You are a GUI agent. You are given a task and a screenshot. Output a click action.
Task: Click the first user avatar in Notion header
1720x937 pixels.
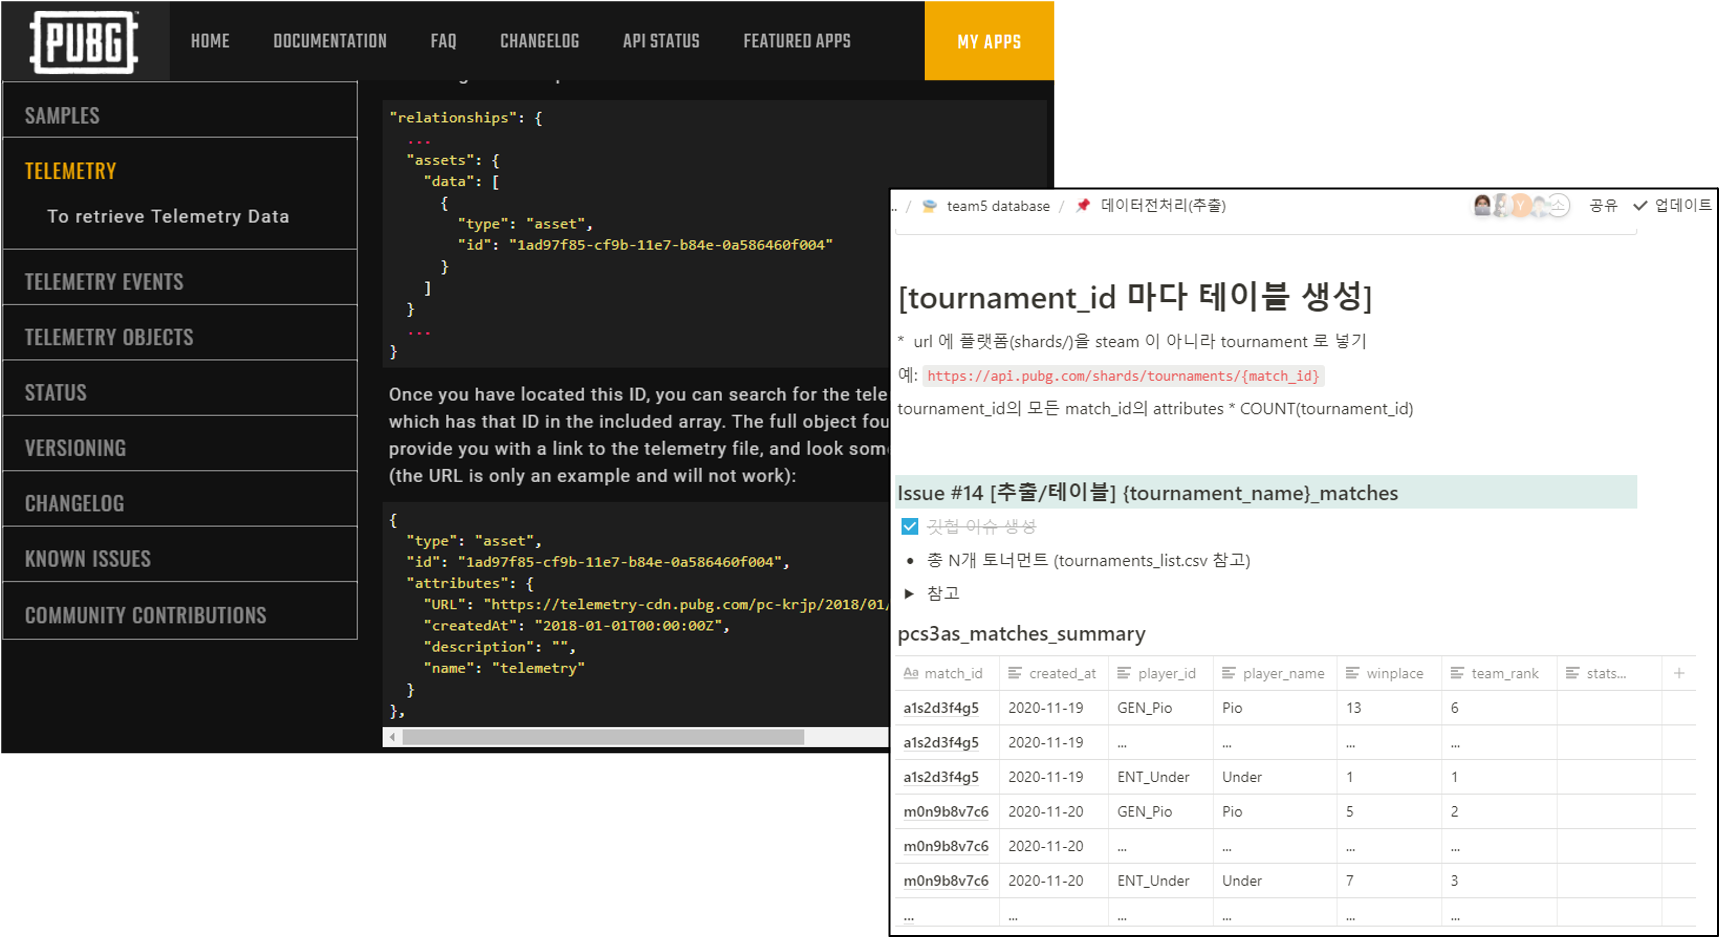click(1482, 205)
